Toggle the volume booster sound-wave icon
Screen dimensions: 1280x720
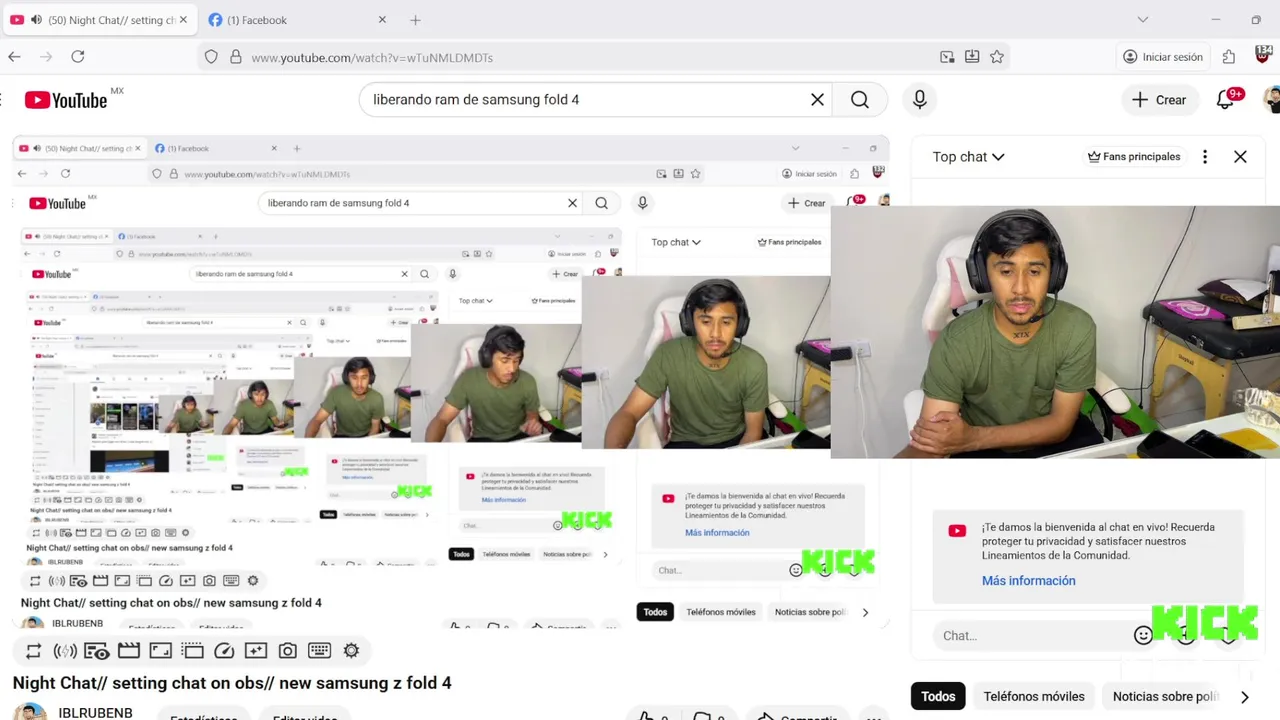[65, 651]
